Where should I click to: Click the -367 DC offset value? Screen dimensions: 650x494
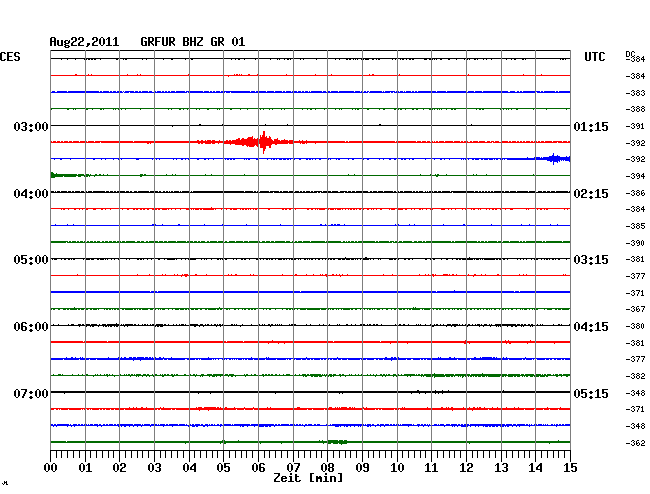pos(635,309)
